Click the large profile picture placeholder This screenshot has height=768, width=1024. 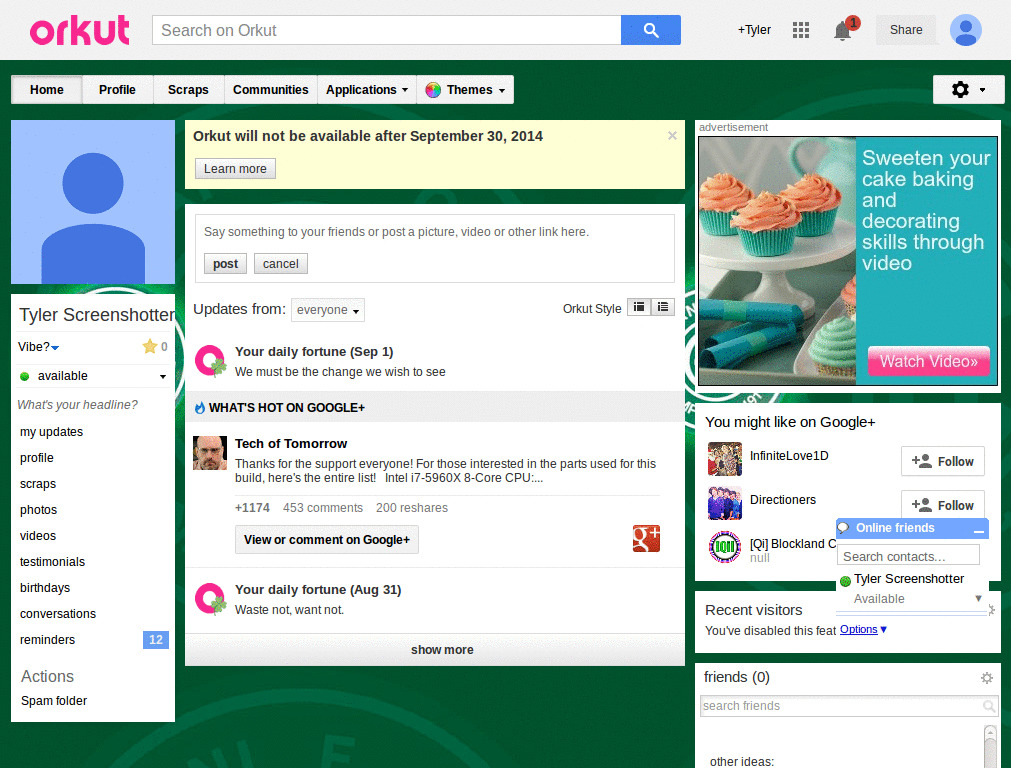93,202
